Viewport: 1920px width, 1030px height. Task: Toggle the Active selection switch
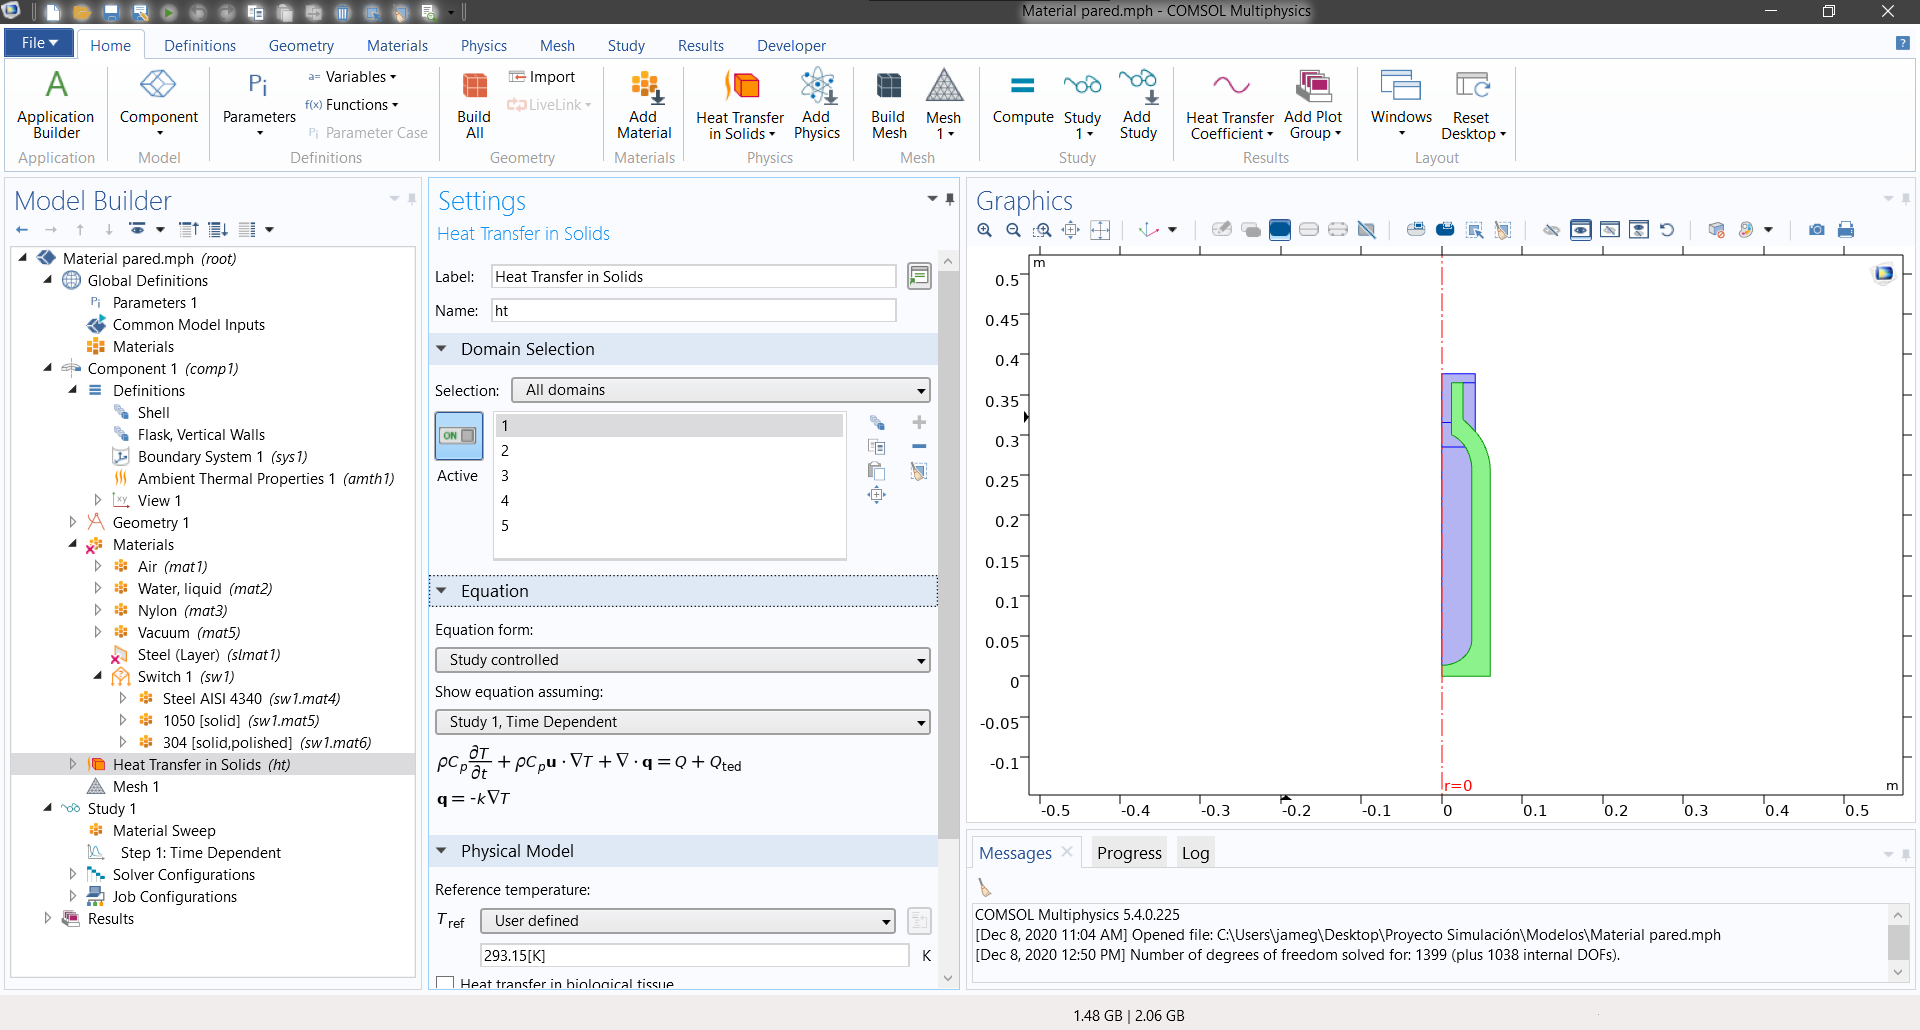tap(459, 436)
